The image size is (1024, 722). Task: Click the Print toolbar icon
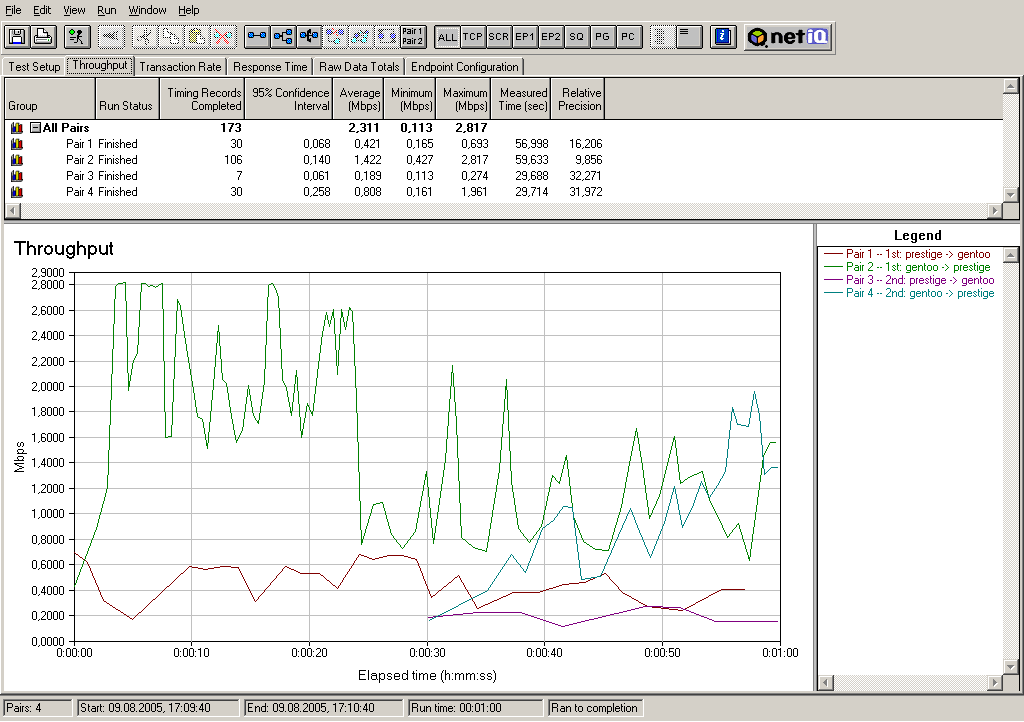point(43,37)
